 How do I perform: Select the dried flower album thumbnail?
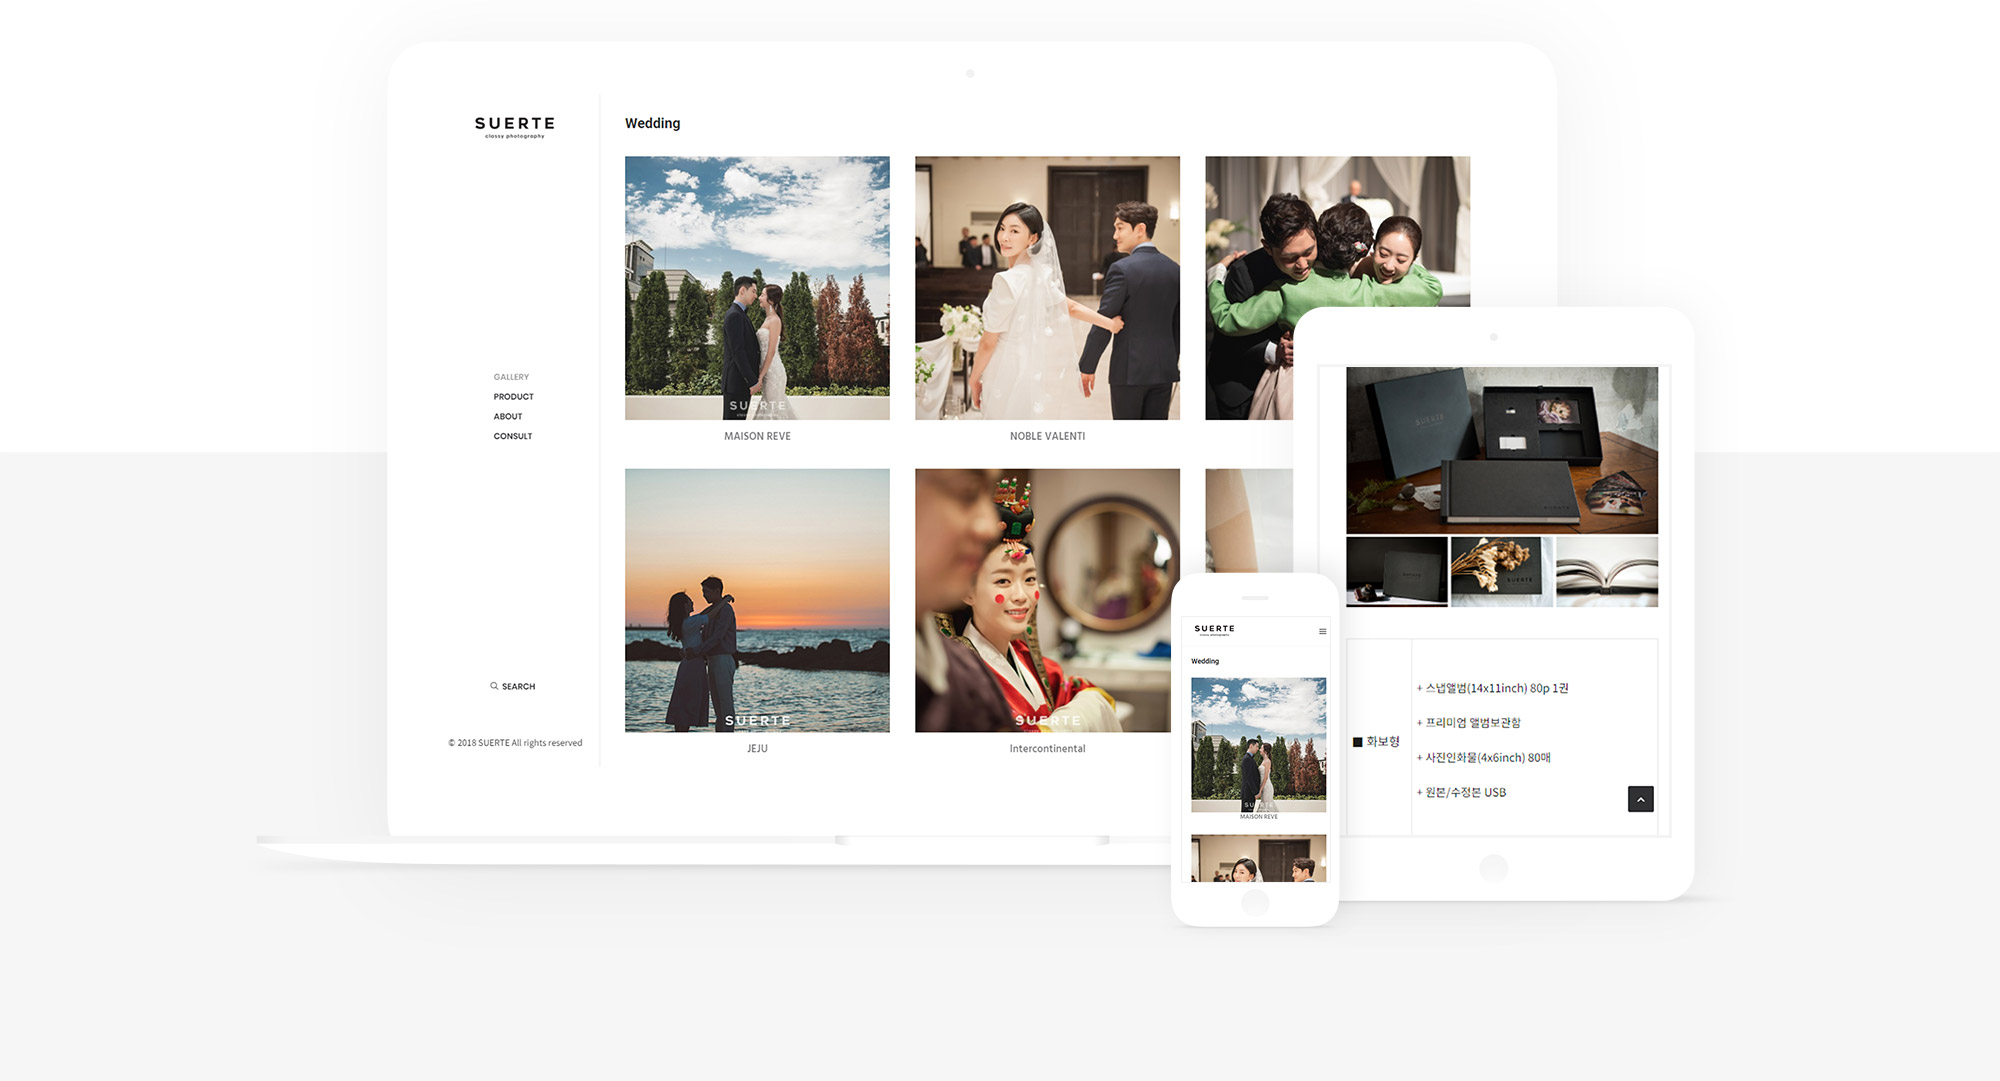point(1501,571)
